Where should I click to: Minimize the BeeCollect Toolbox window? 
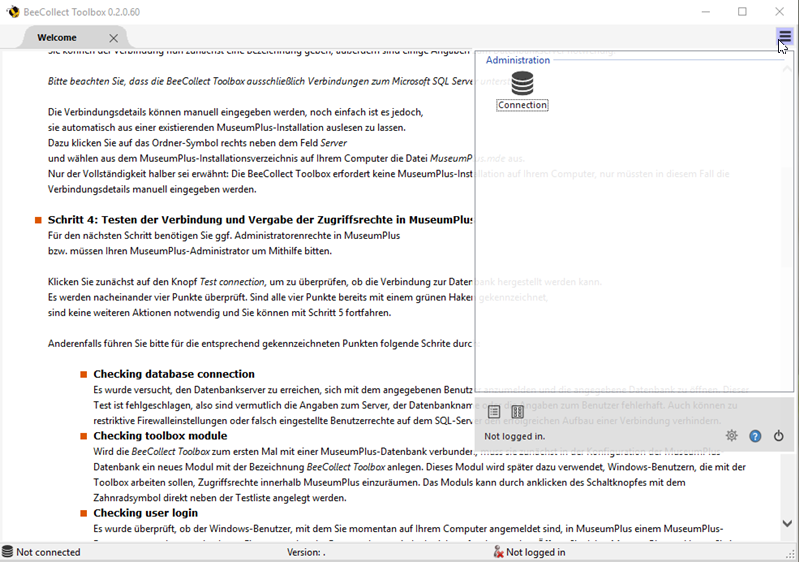[706, 12]
